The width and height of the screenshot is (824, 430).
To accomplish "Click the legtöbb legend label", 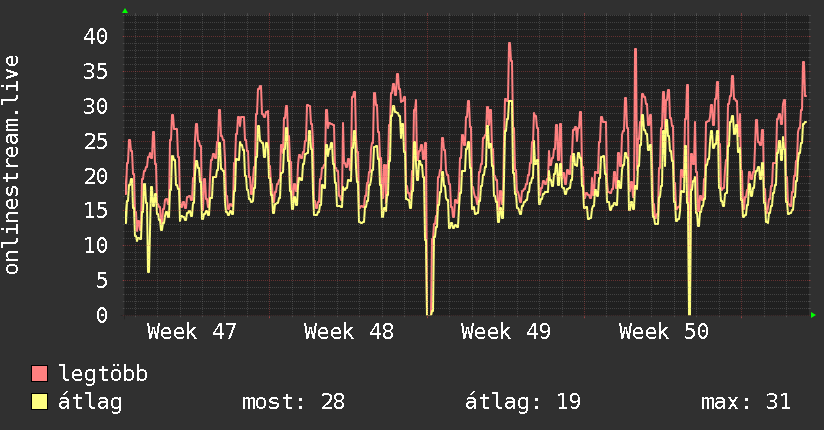I will coord(103,374).
